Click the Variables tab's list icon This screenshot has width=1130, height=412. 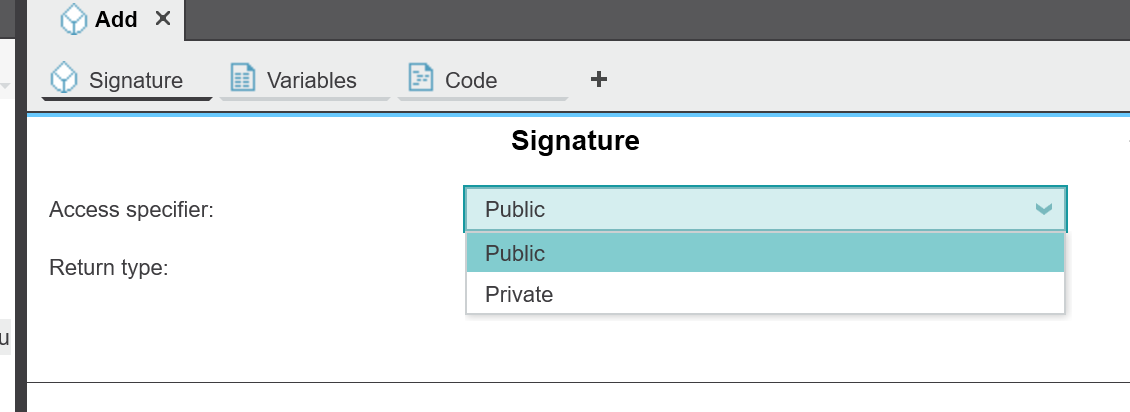(242, 77)
